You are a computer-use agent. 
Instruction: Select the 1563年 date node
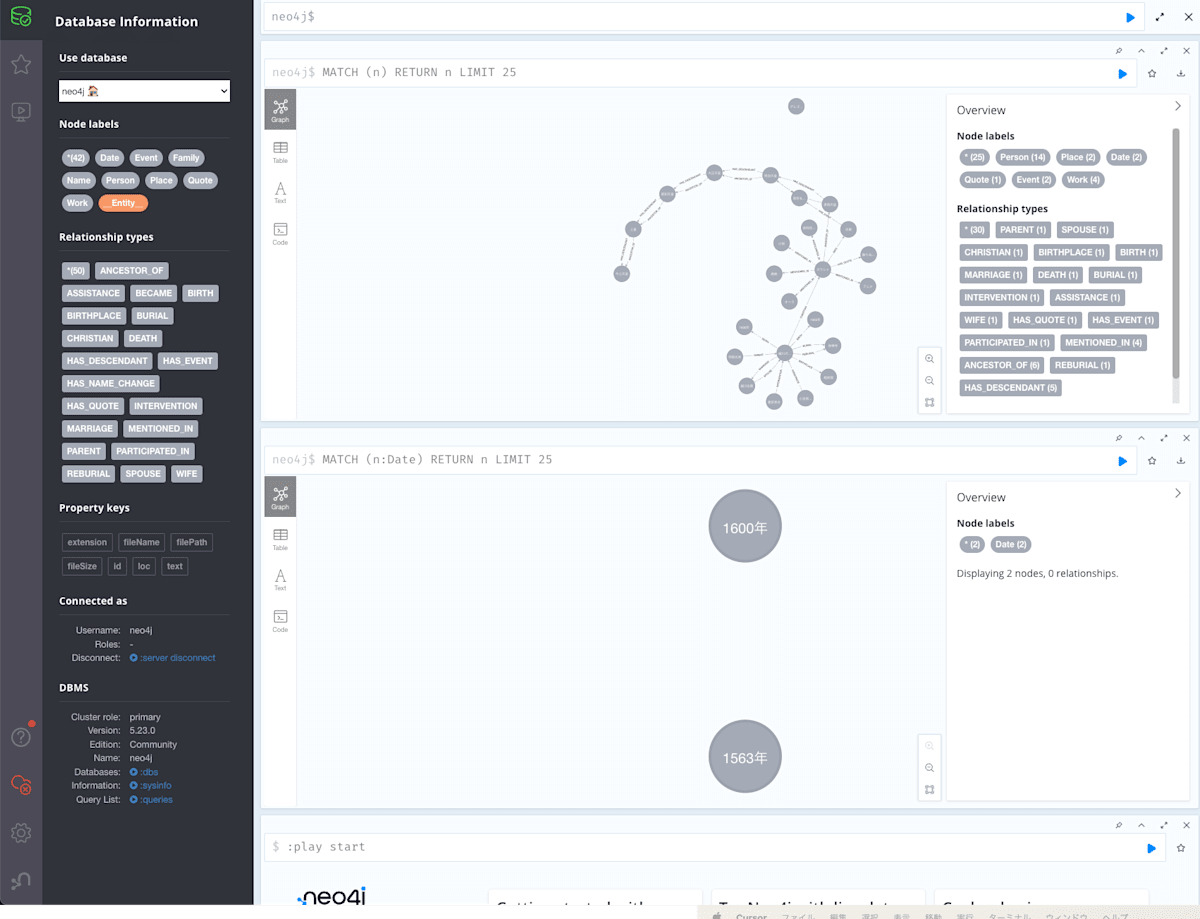tap(745, 757)
